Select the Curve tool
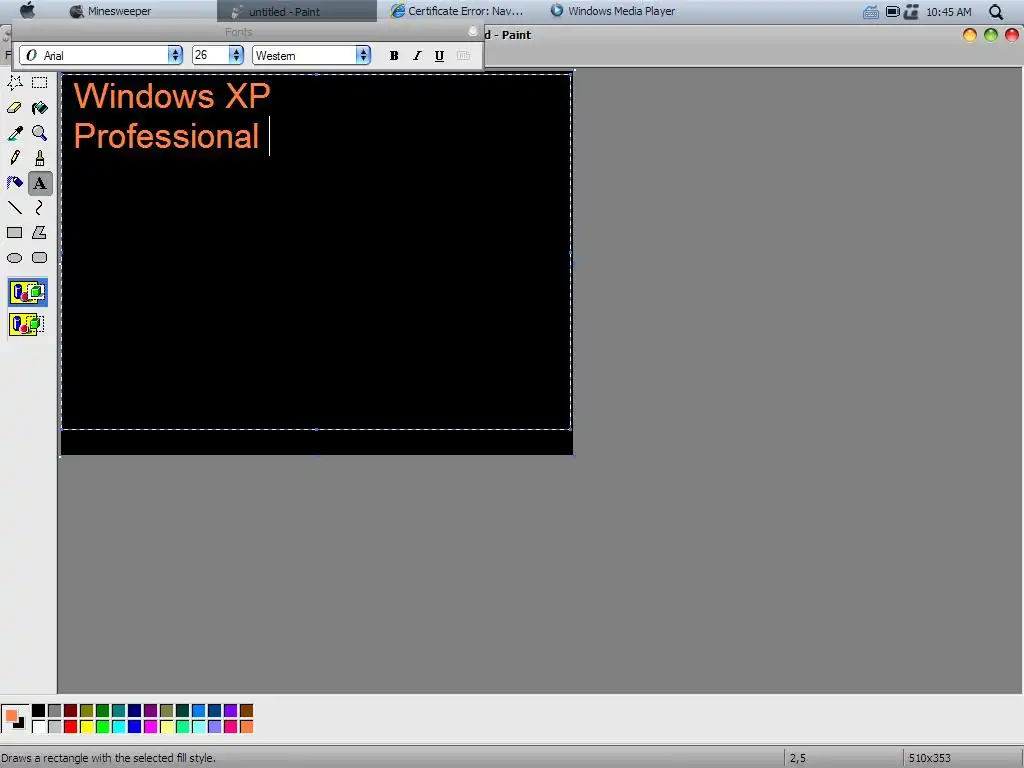The width and height of the screenshot is (1024, 768). click(40, 208)
